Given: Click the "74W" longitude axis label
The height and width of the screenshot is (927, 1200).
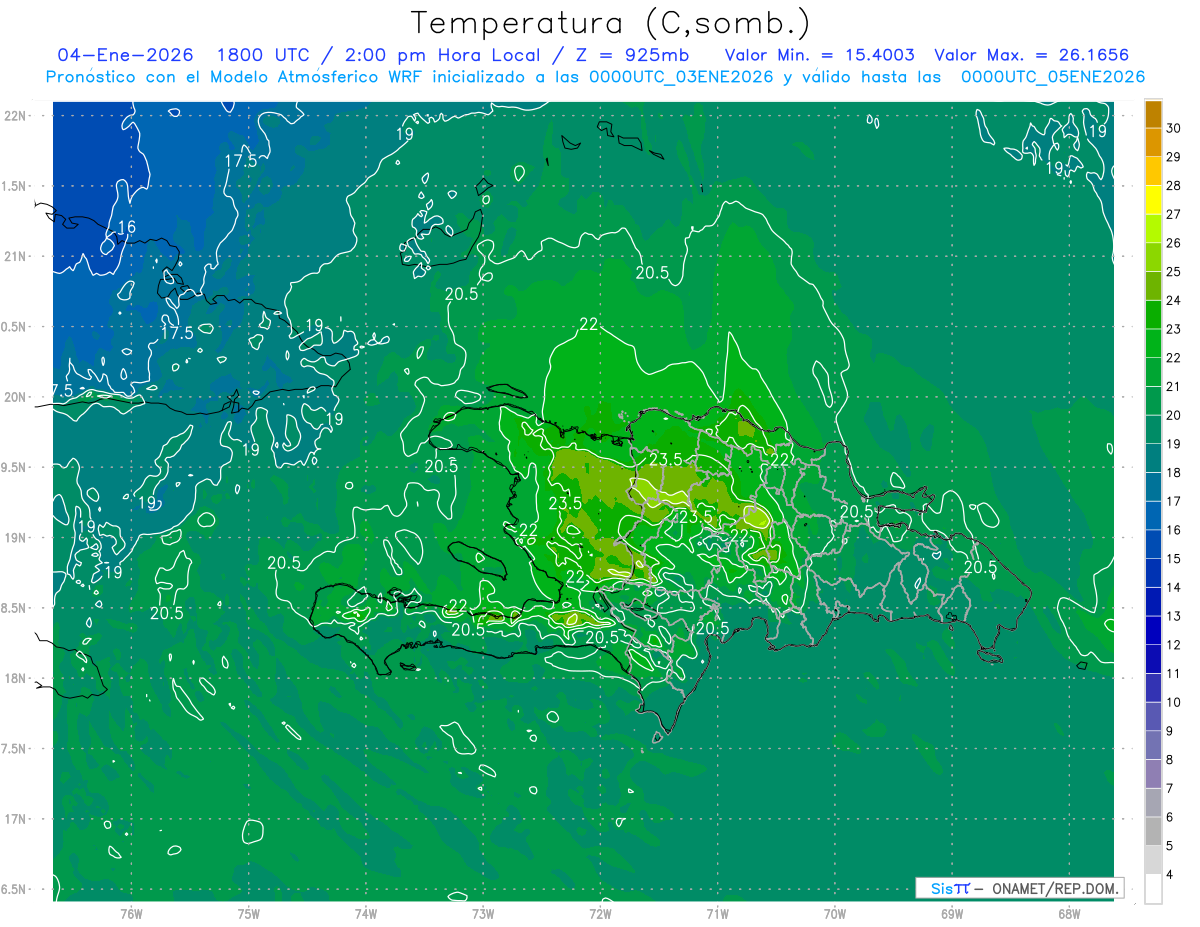Looking at the screenshot, I should 366,913.
